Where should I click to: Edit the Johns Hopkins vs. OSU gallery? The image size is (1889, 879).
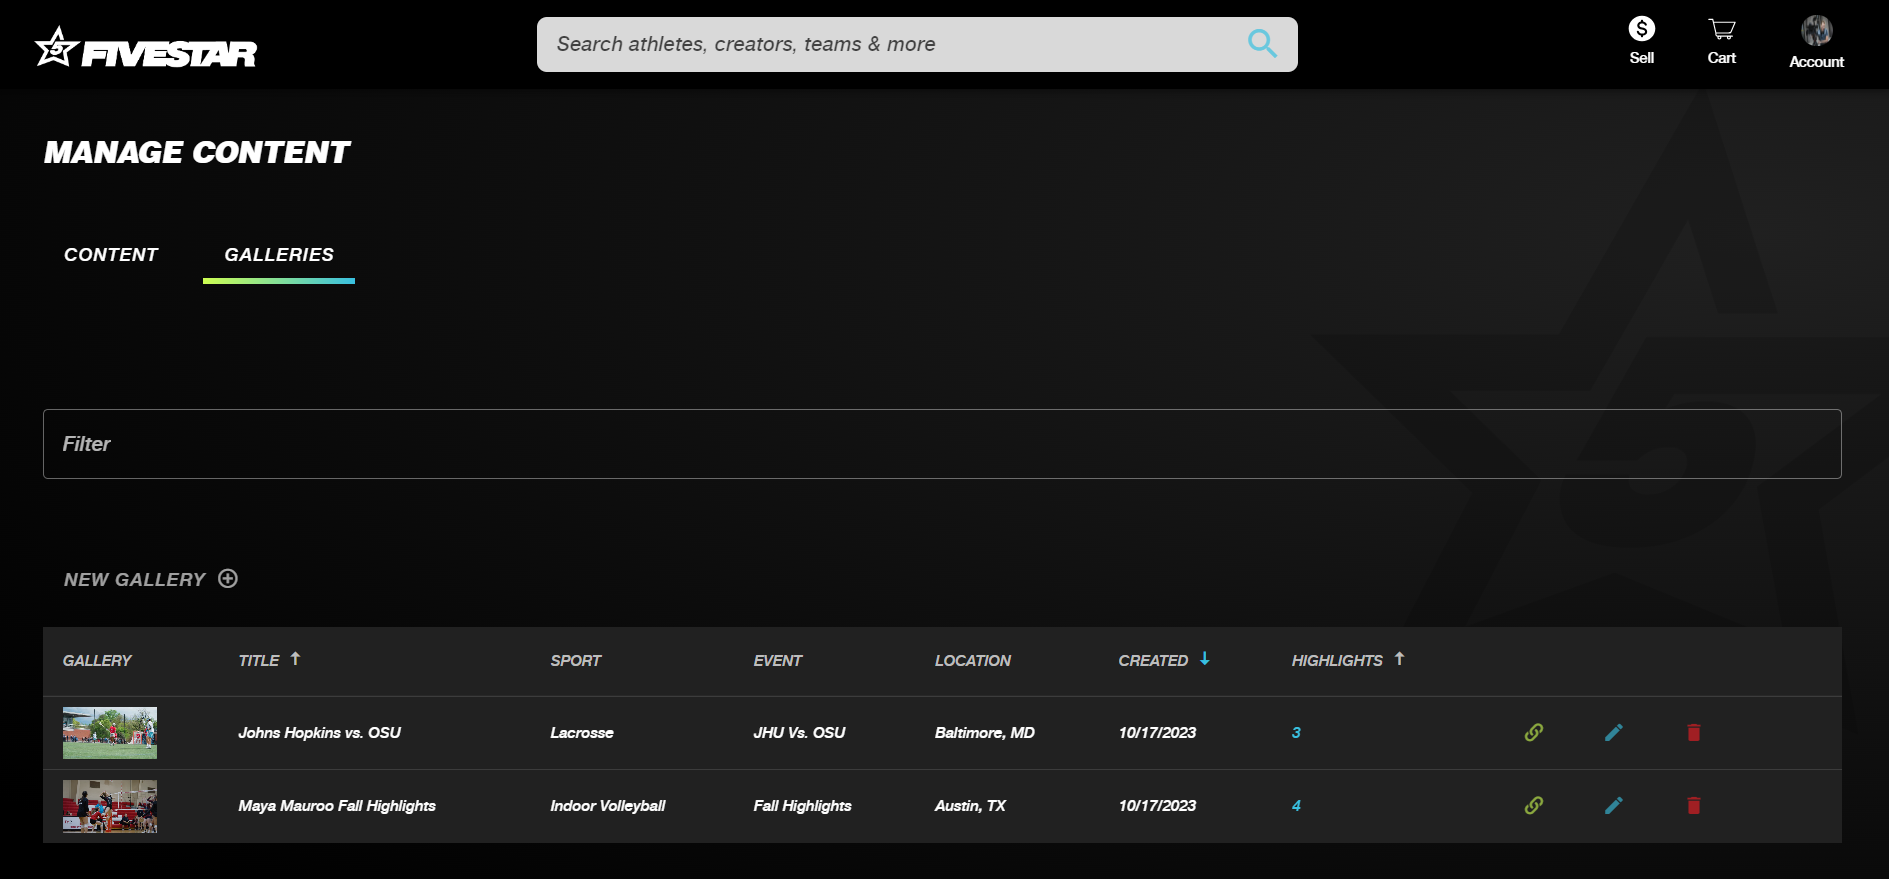(x=1613, y=733)
